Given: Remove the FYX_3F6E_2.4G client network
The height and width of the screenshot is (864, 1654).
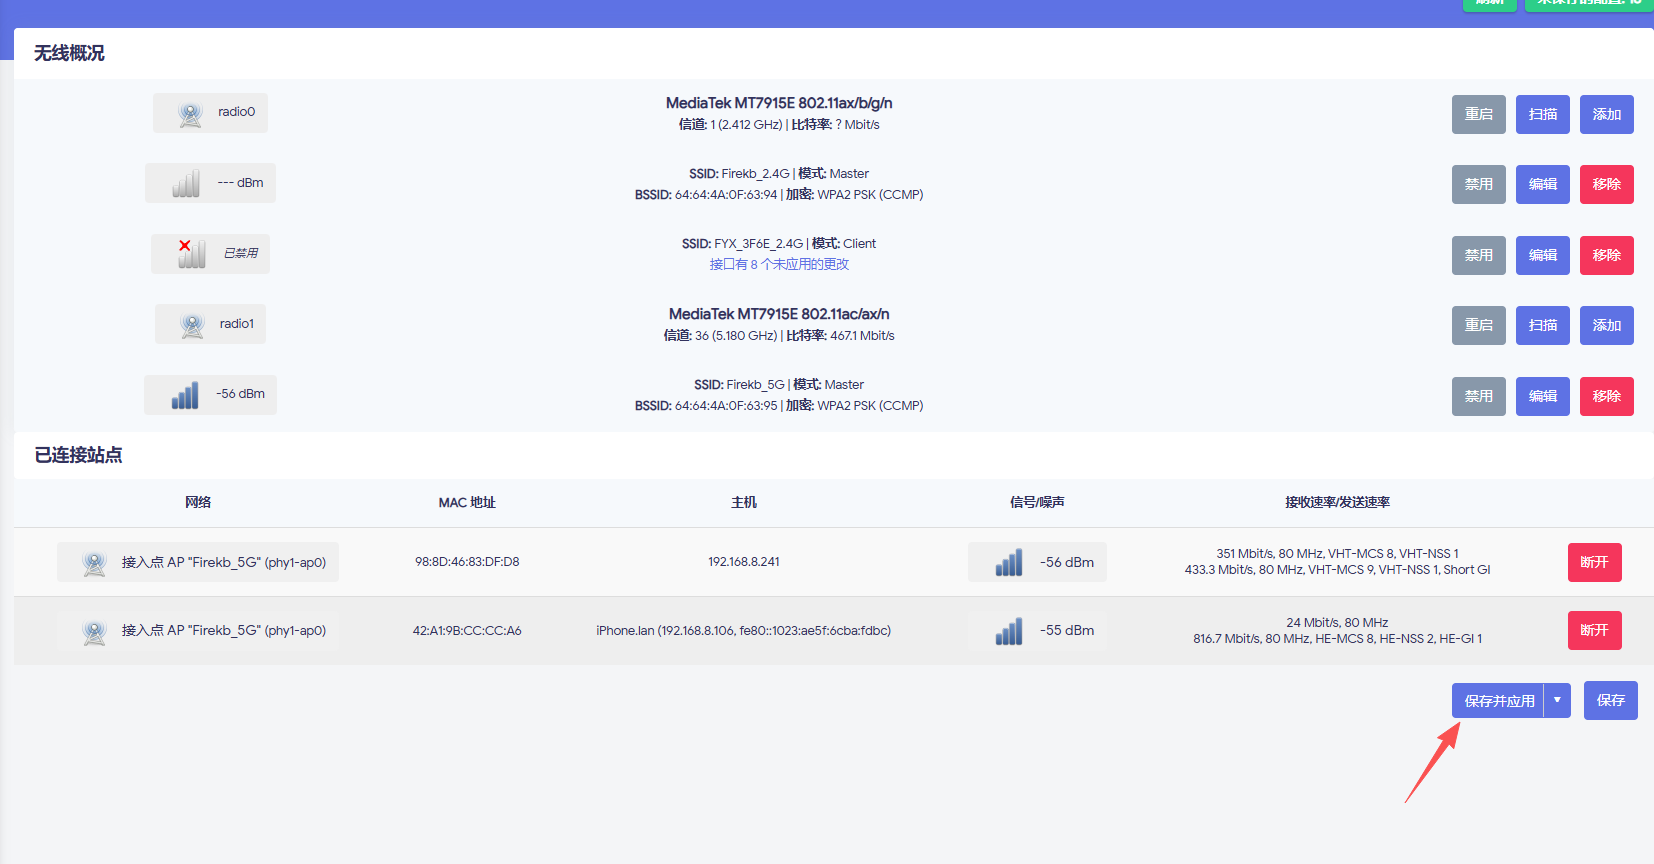Looking at the screenshot, I should click(1607, 255).
